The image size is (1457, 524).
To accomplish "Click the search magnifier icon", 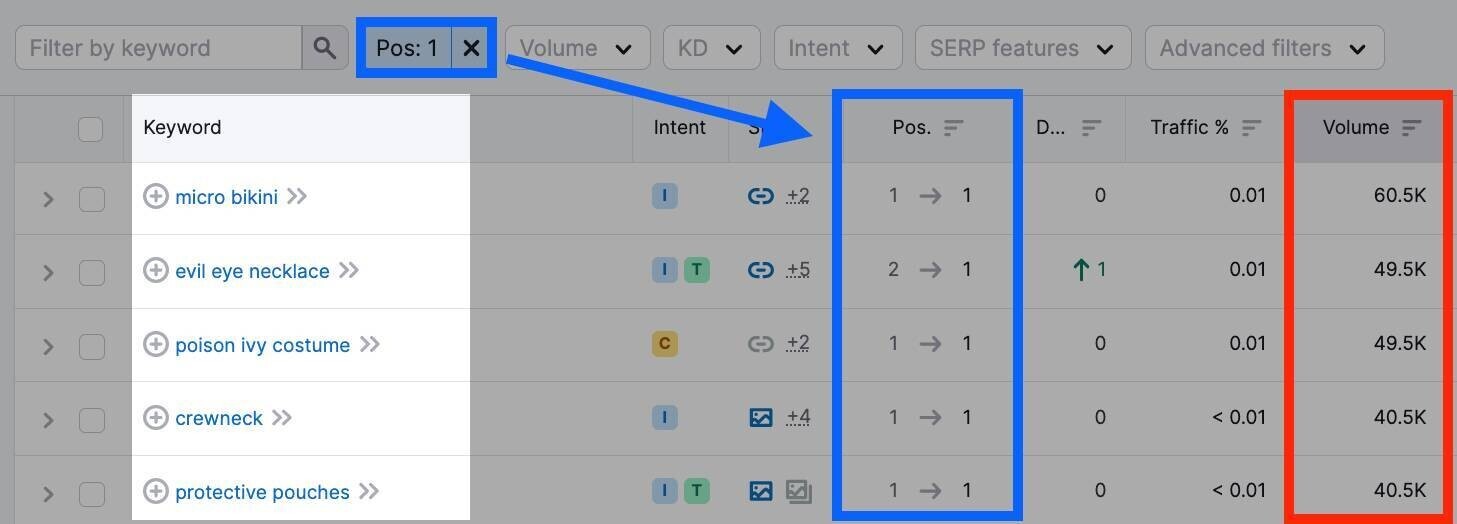I will [324, 48].
